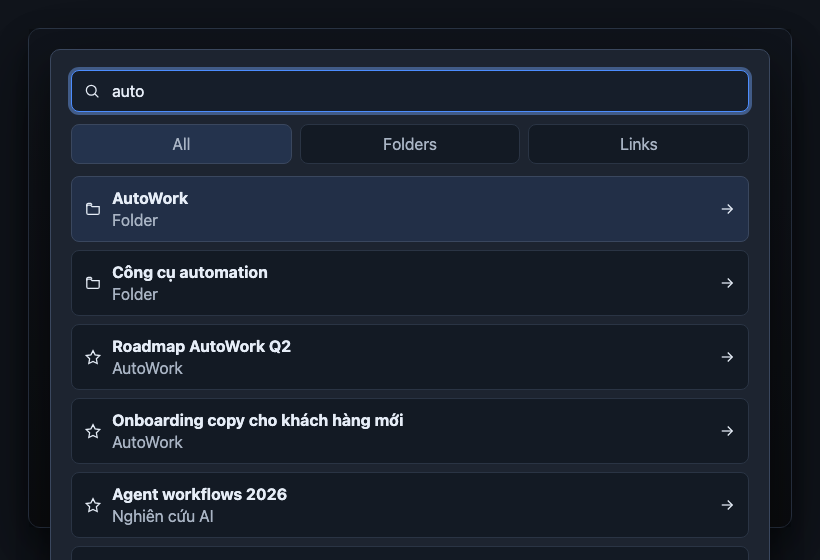
Task: Click AutoWork subtitle under Onboarding copy
Action: 147,443
